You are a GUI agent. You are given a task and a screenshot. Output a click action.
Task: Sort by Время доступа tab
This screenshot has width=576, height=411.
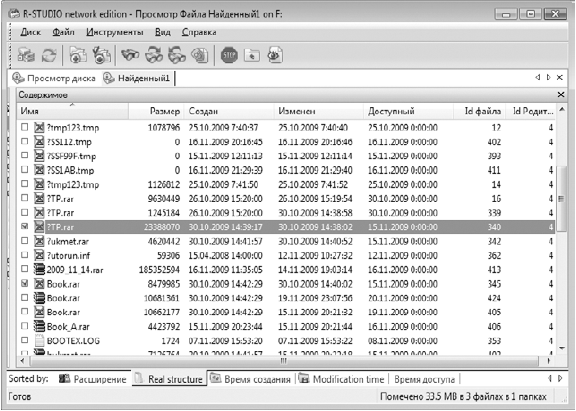point(424,379)
